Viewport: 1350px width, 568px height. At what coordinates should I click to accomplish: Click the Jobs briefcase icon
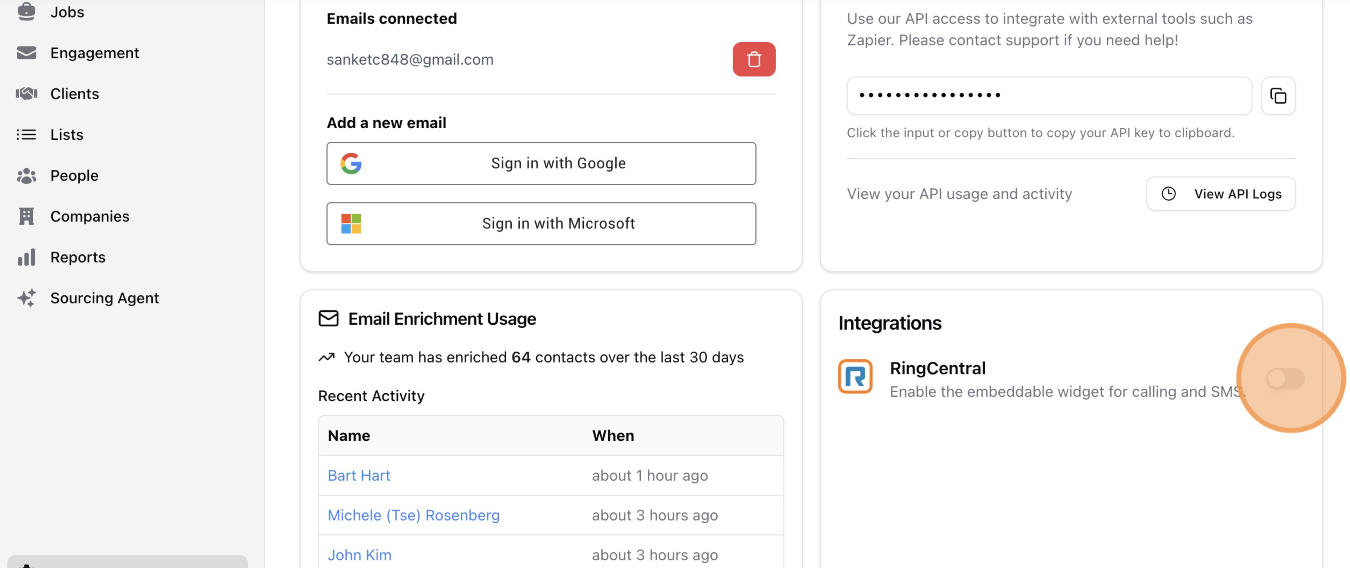click(27, 12)
